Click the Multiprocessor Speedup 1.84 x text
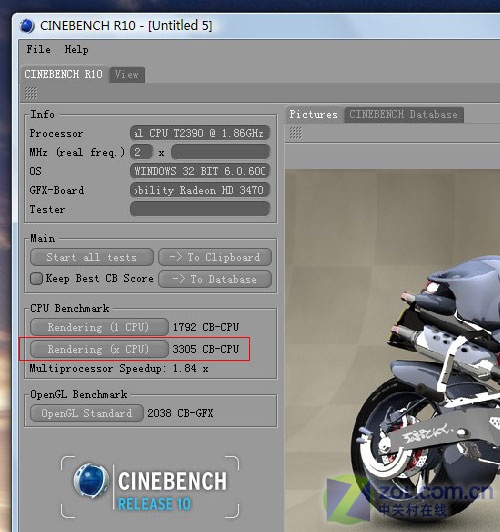500x532 pixels. pos(119,368)
